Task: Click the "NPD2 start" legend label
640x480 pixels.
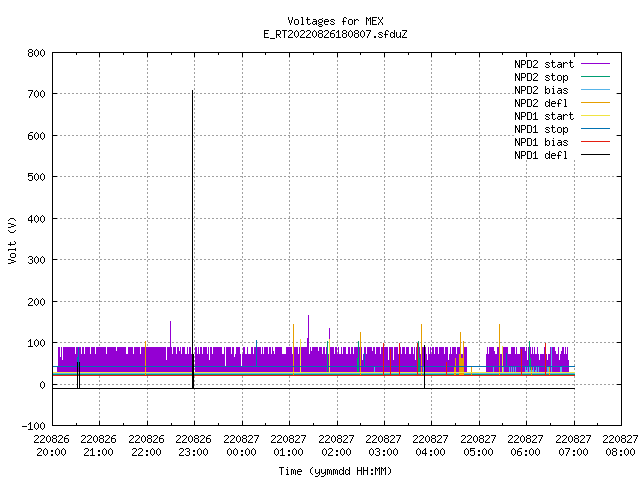Action: 544,64
